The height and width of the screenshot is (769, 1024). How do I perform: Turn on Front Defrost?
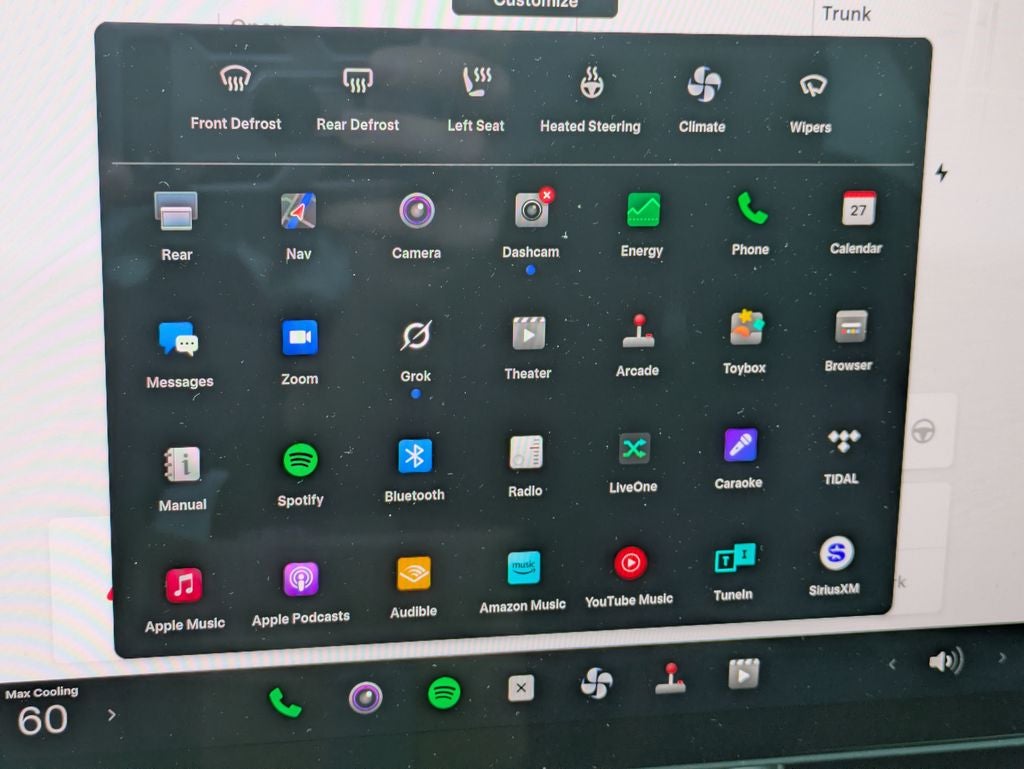click(235, 97)
